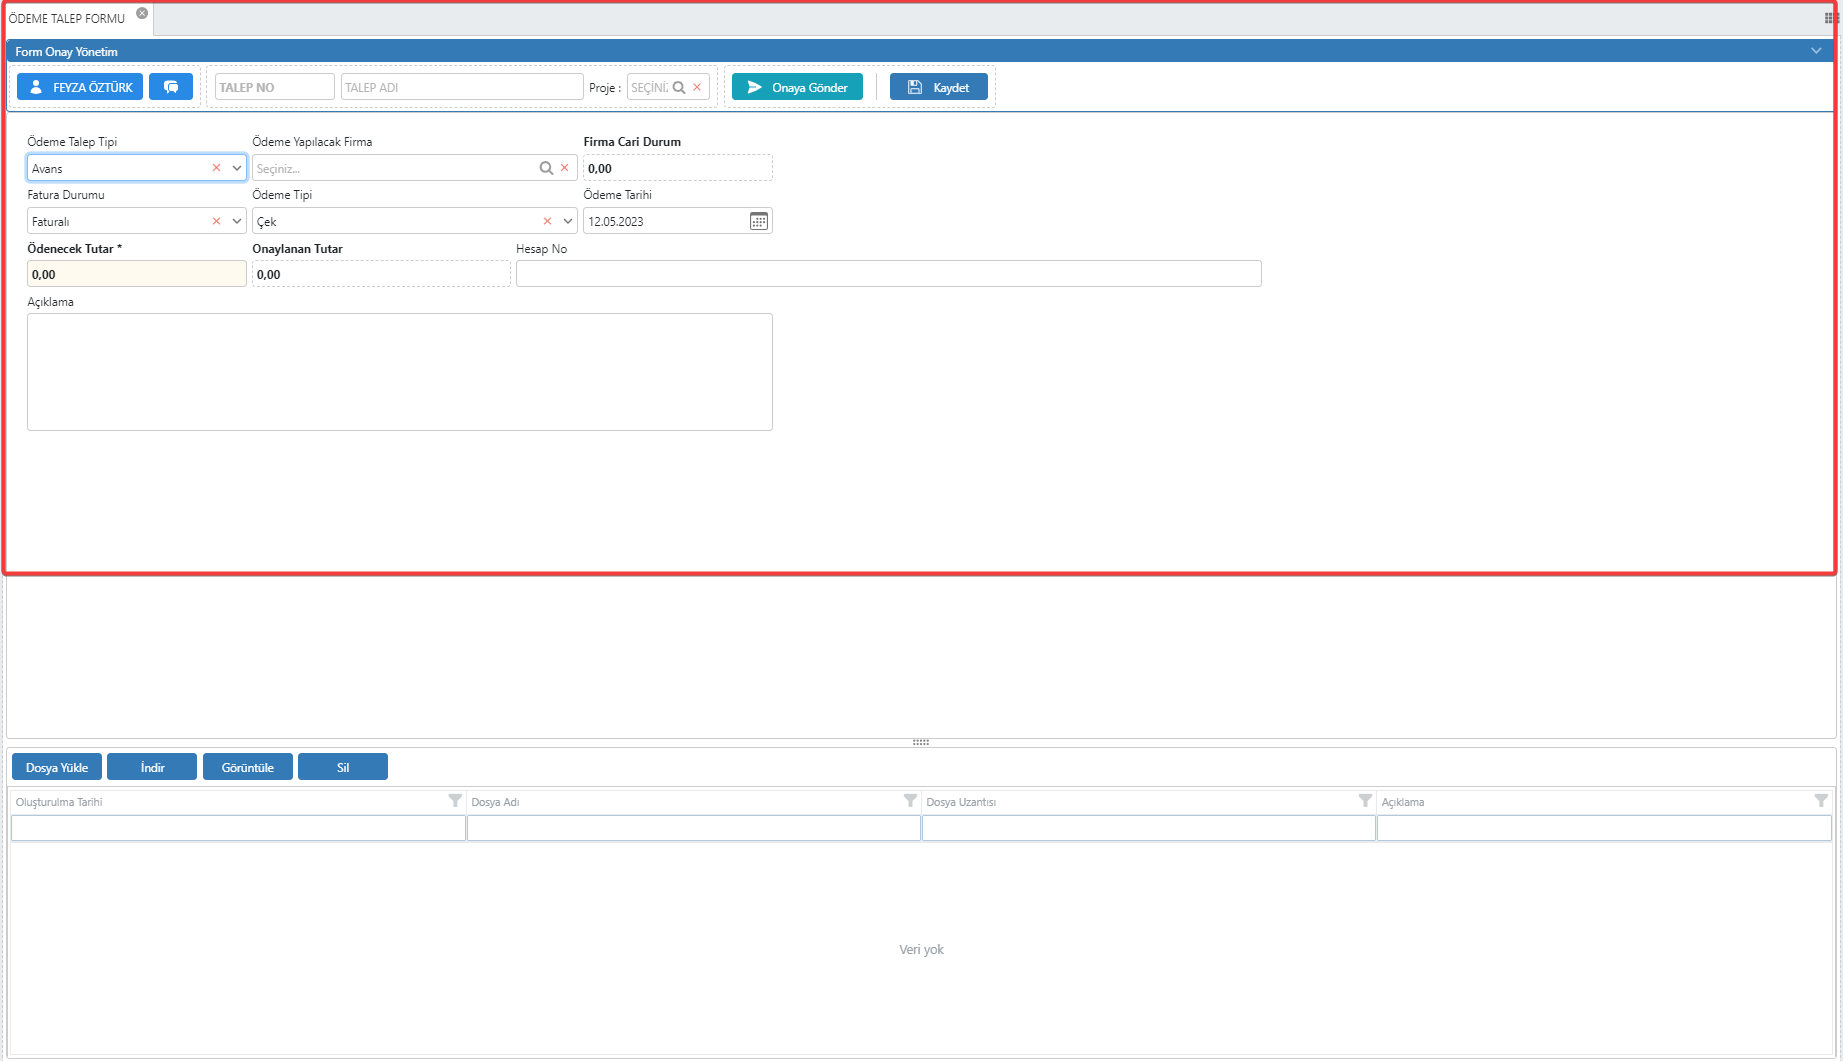The height and width of the screenshot is (1061, 1843).
Task: Open the Ödeme Tipi dropdown list
Action: 568,221
